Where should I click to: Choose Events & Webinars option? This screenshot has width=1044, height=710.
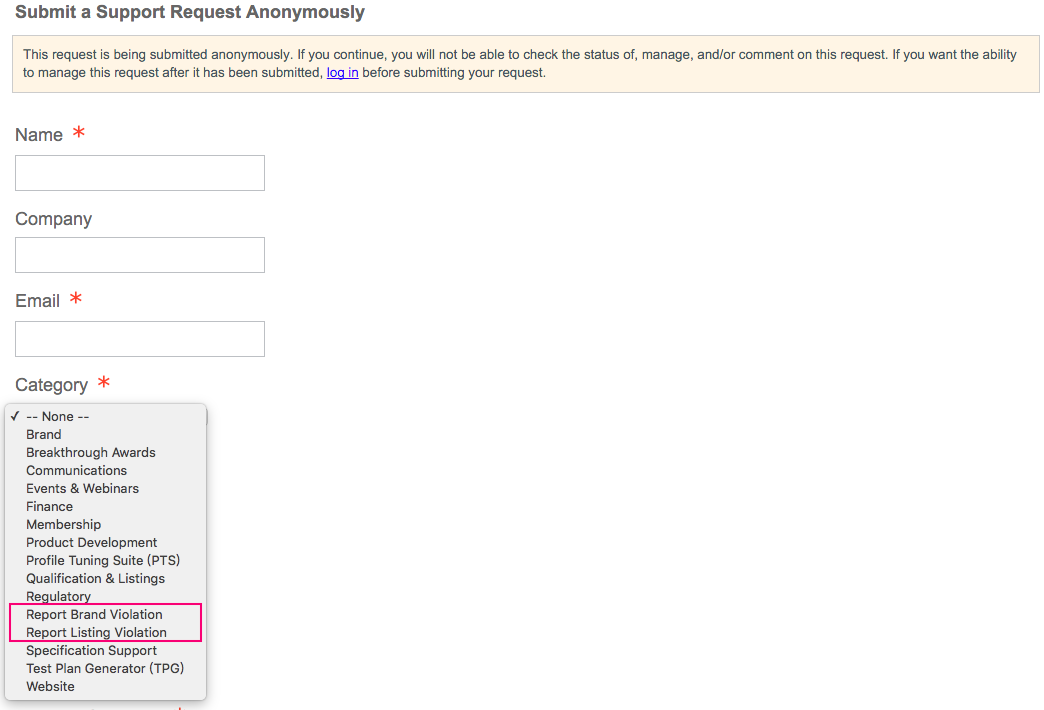(x=83, y=488)
